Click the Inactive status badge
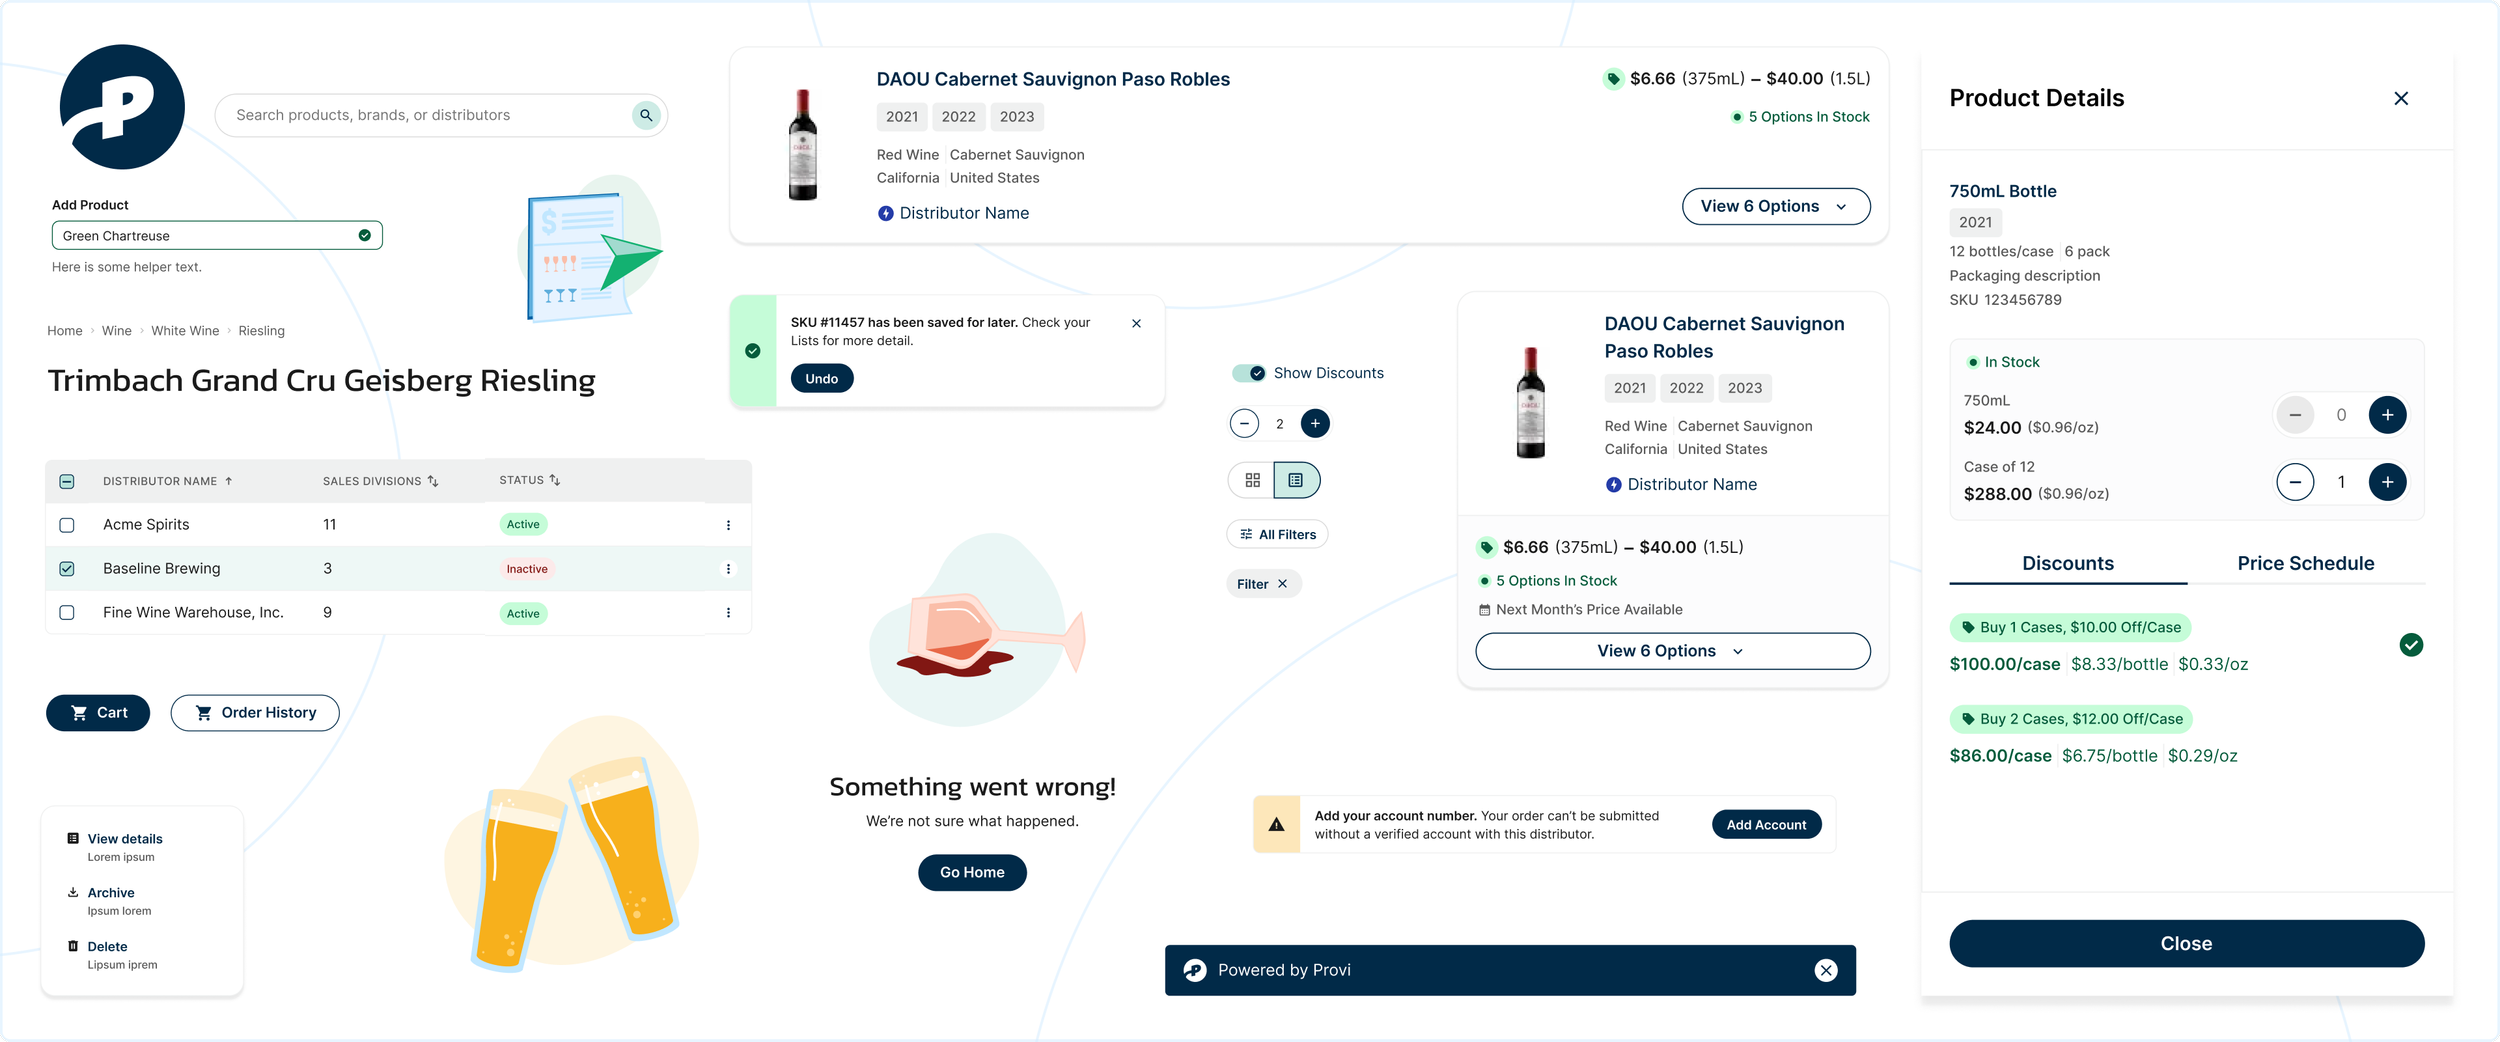 coord(527,569)
